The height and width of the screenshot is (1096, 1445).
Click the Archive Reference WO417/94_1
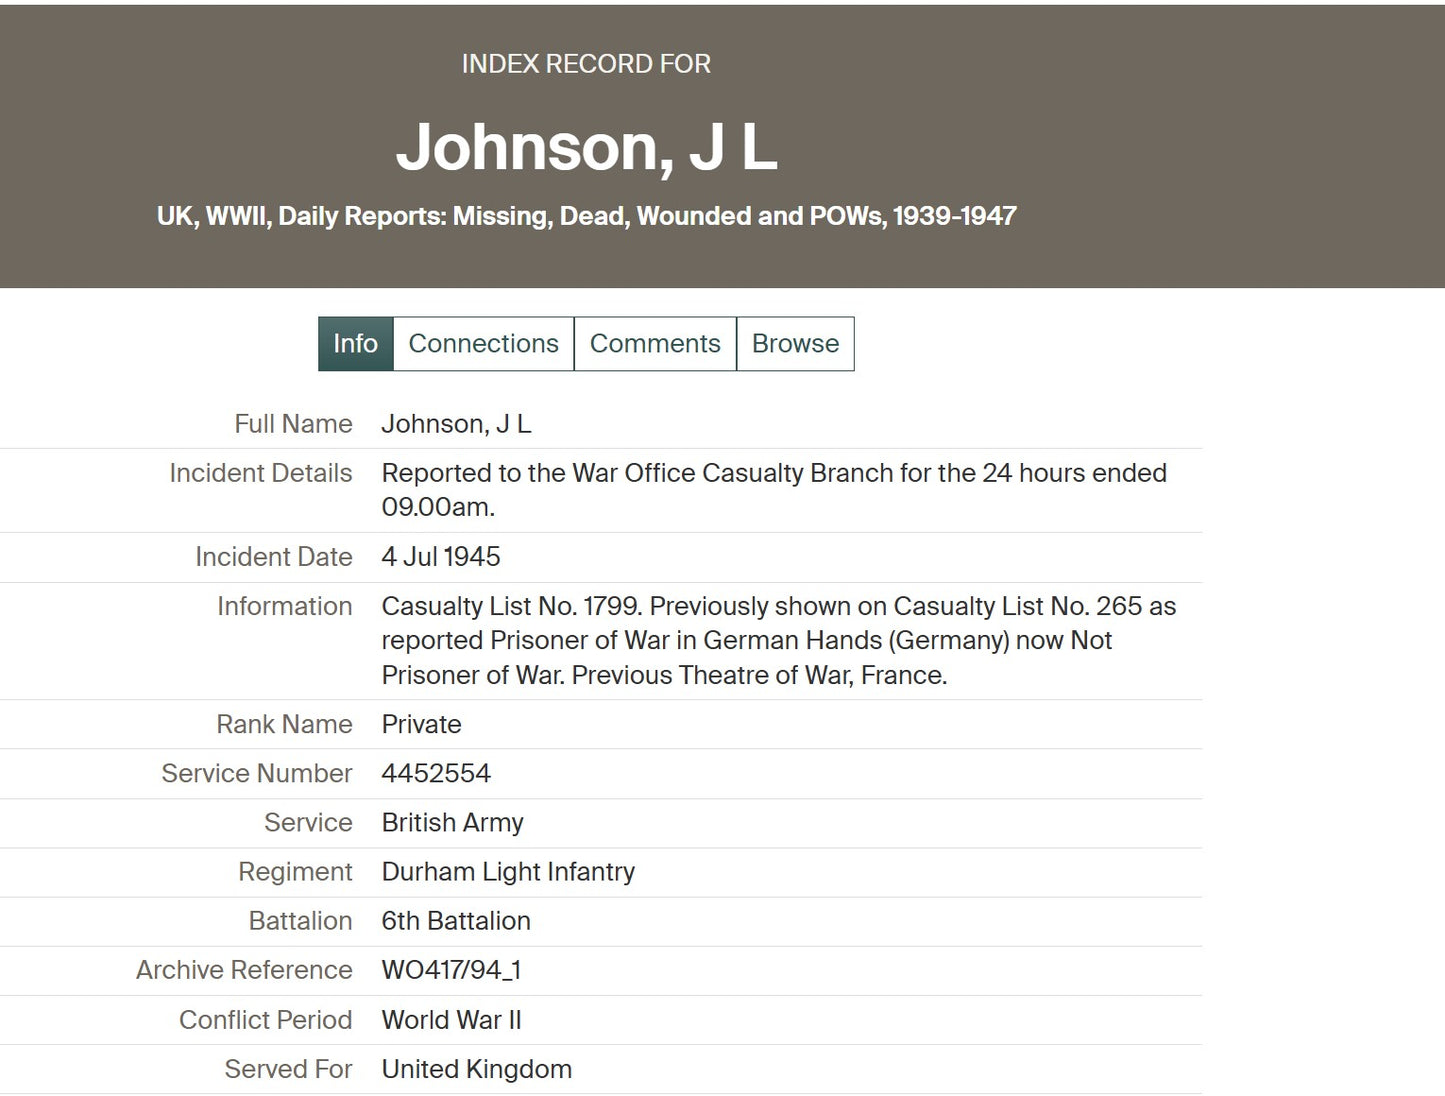pyautogui.click(x=451, y=970)
